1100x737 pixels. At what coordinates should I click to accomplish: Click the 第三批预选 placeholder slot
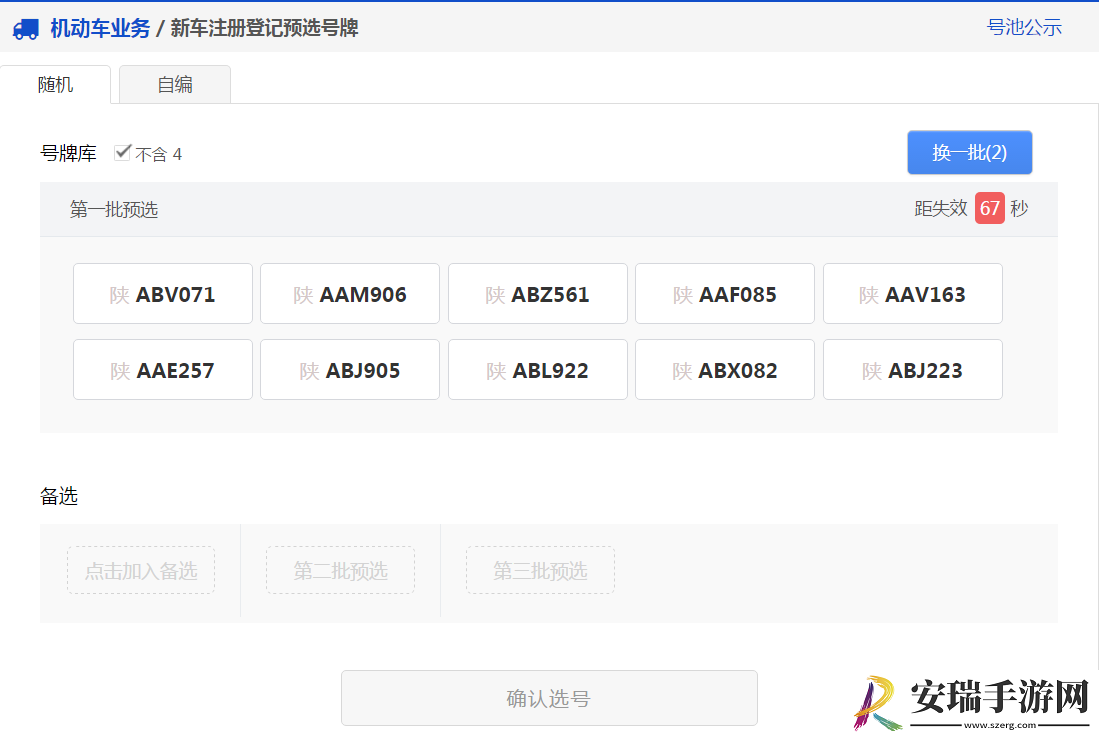click(540, 571)
